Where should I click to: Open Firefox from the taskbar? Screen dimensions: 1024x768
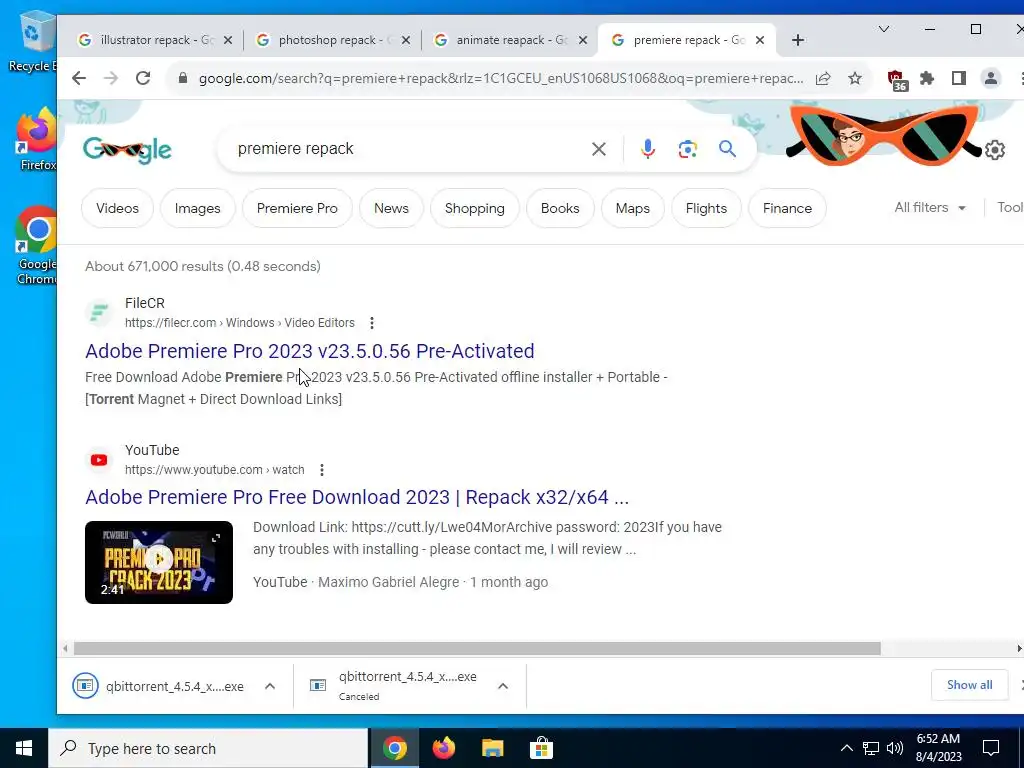tap(443, 748)
